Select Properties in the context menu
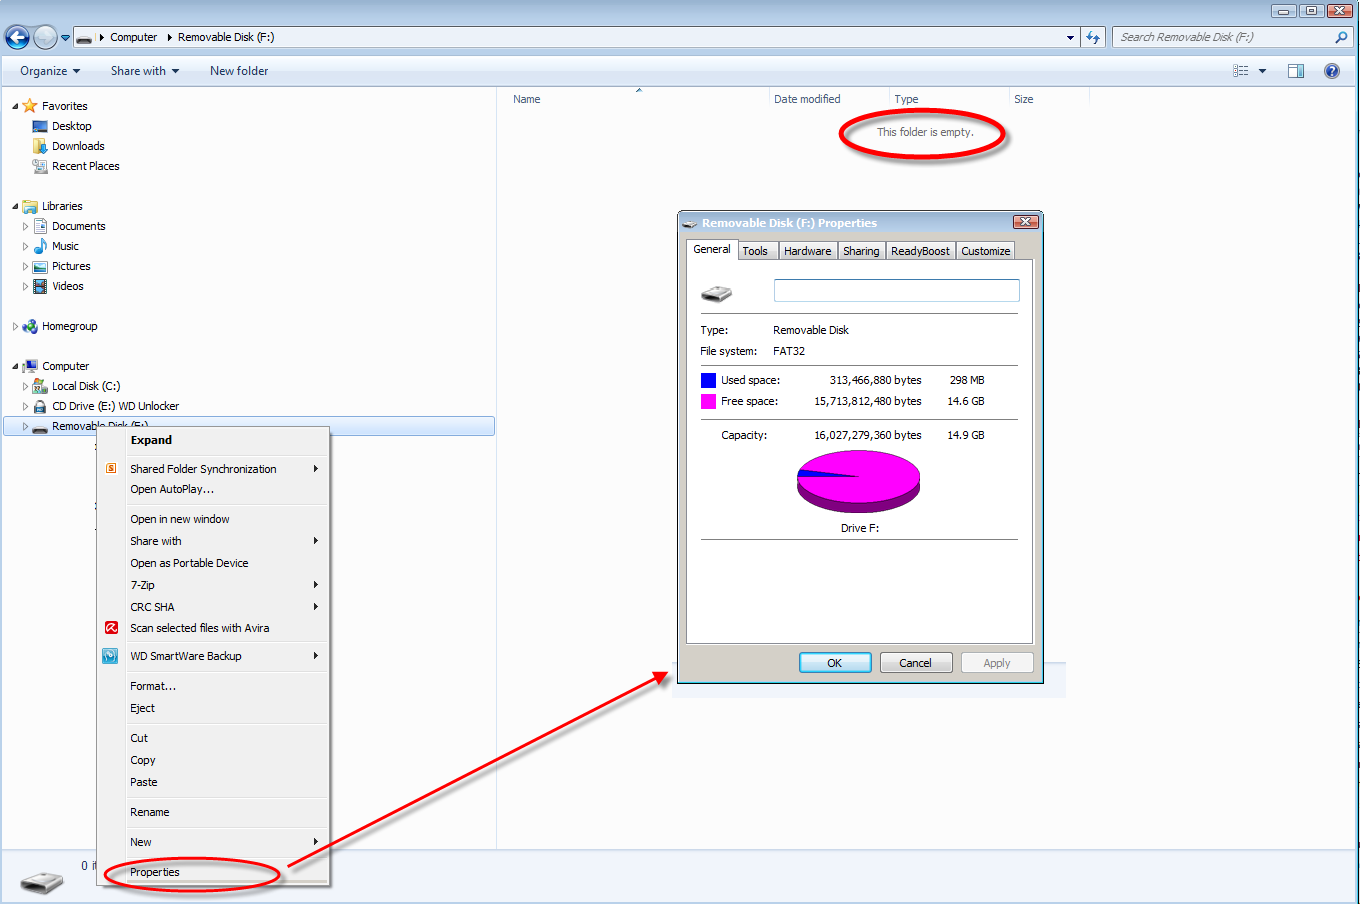Viewport: 1360px width, 904px height. 155,872
